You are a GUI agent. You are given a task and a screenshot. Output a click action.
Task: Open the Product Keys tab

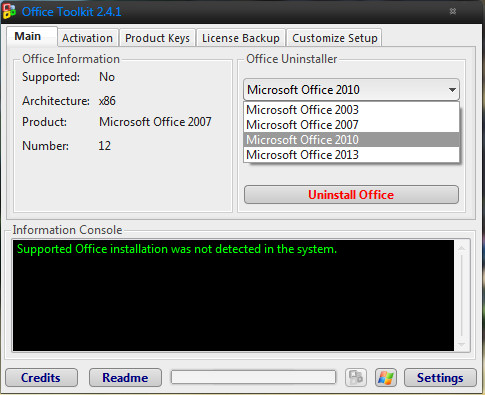click(x=157, y=38)
